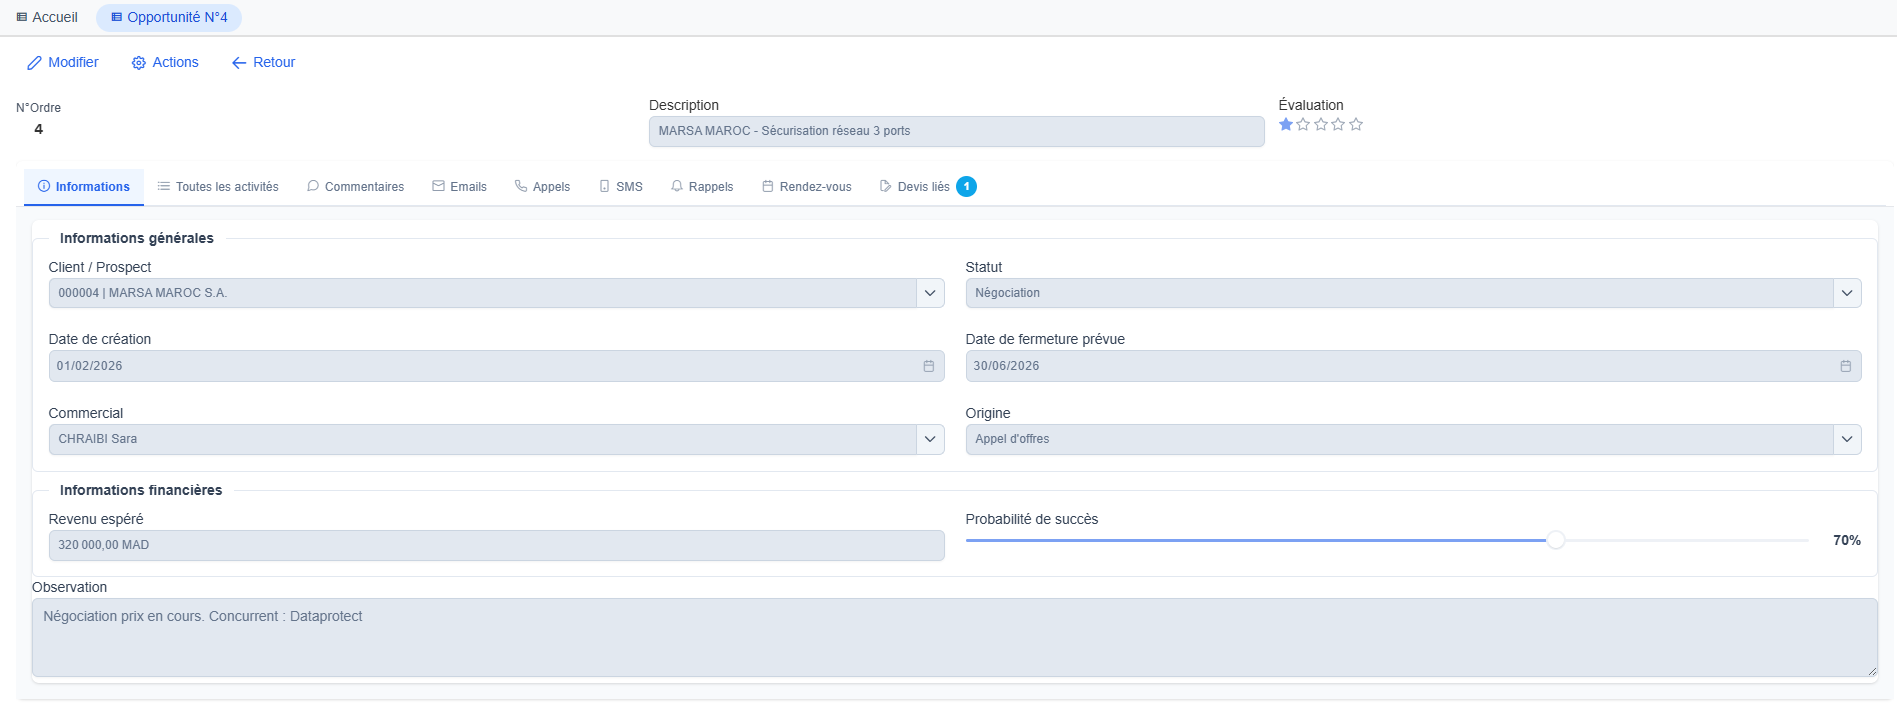This screenshot has width=1897, height=714.
Task: Open the Date de création calendar icon
Action: [928, 366]
